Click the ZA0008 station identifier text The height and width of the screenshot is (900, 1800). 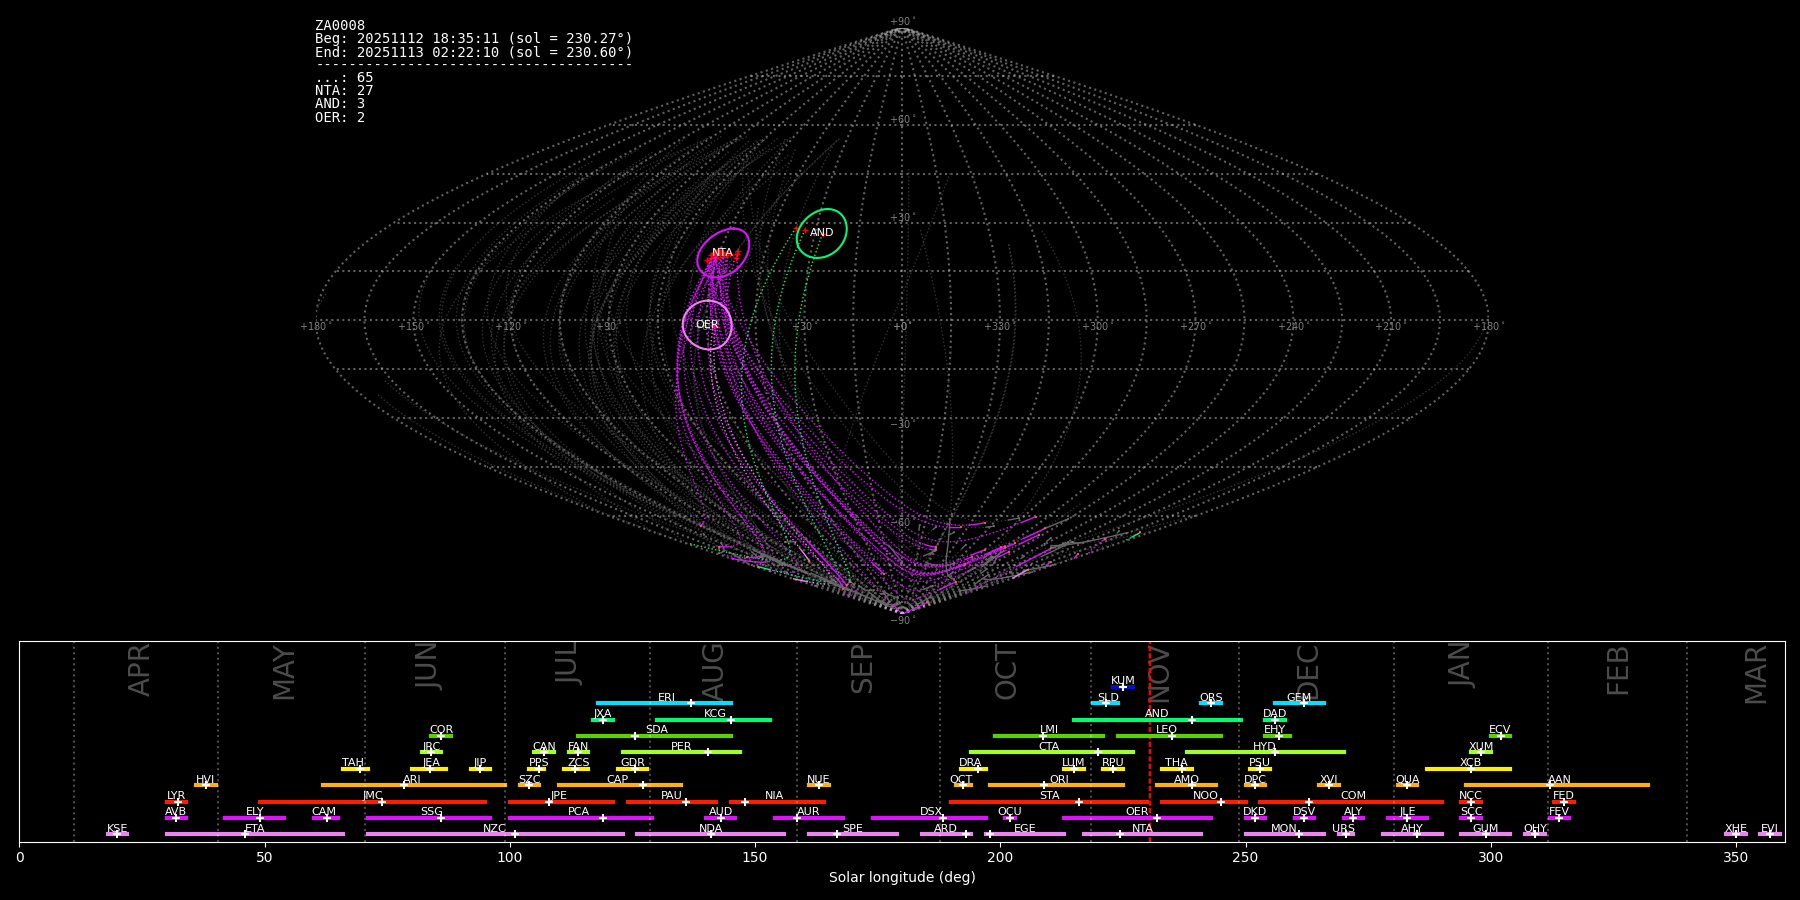[x=340, y=26]
